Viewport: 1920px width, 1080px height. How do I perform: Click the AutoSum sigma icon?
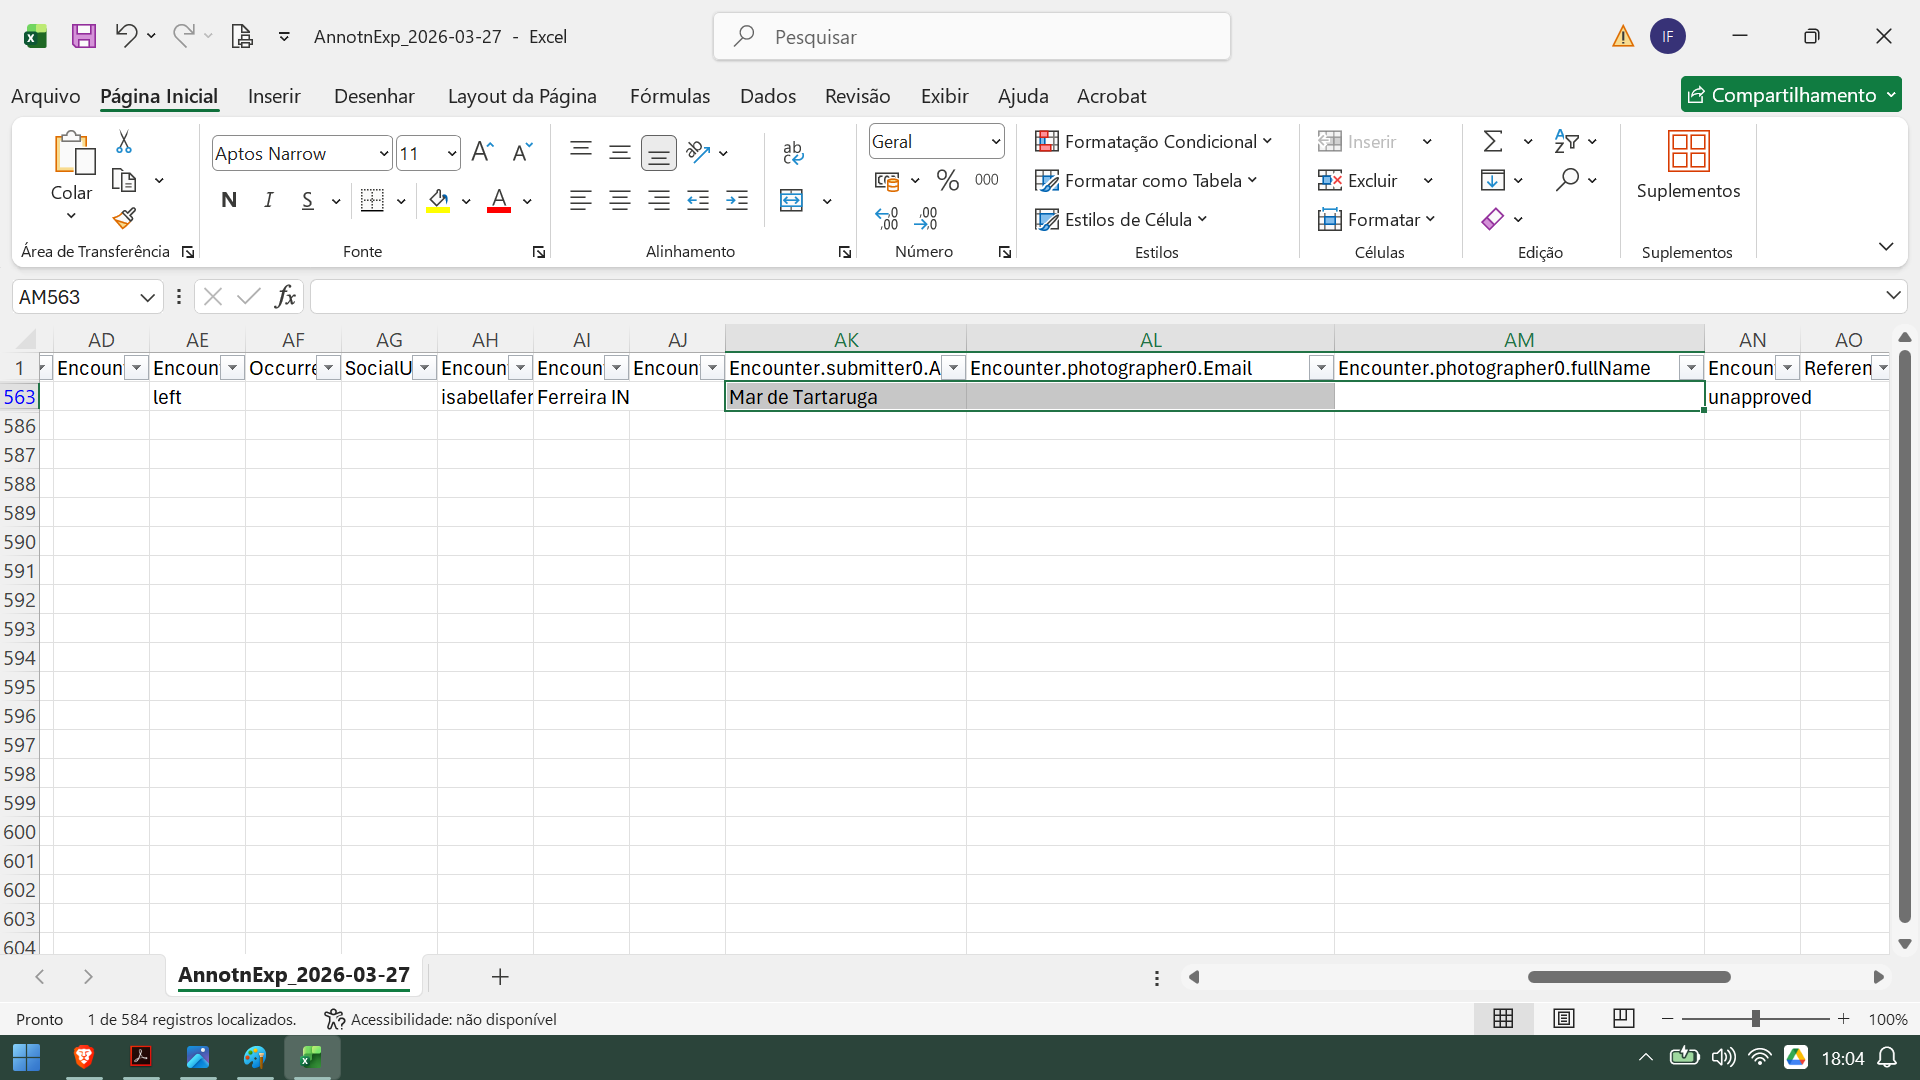[1493, 141]
